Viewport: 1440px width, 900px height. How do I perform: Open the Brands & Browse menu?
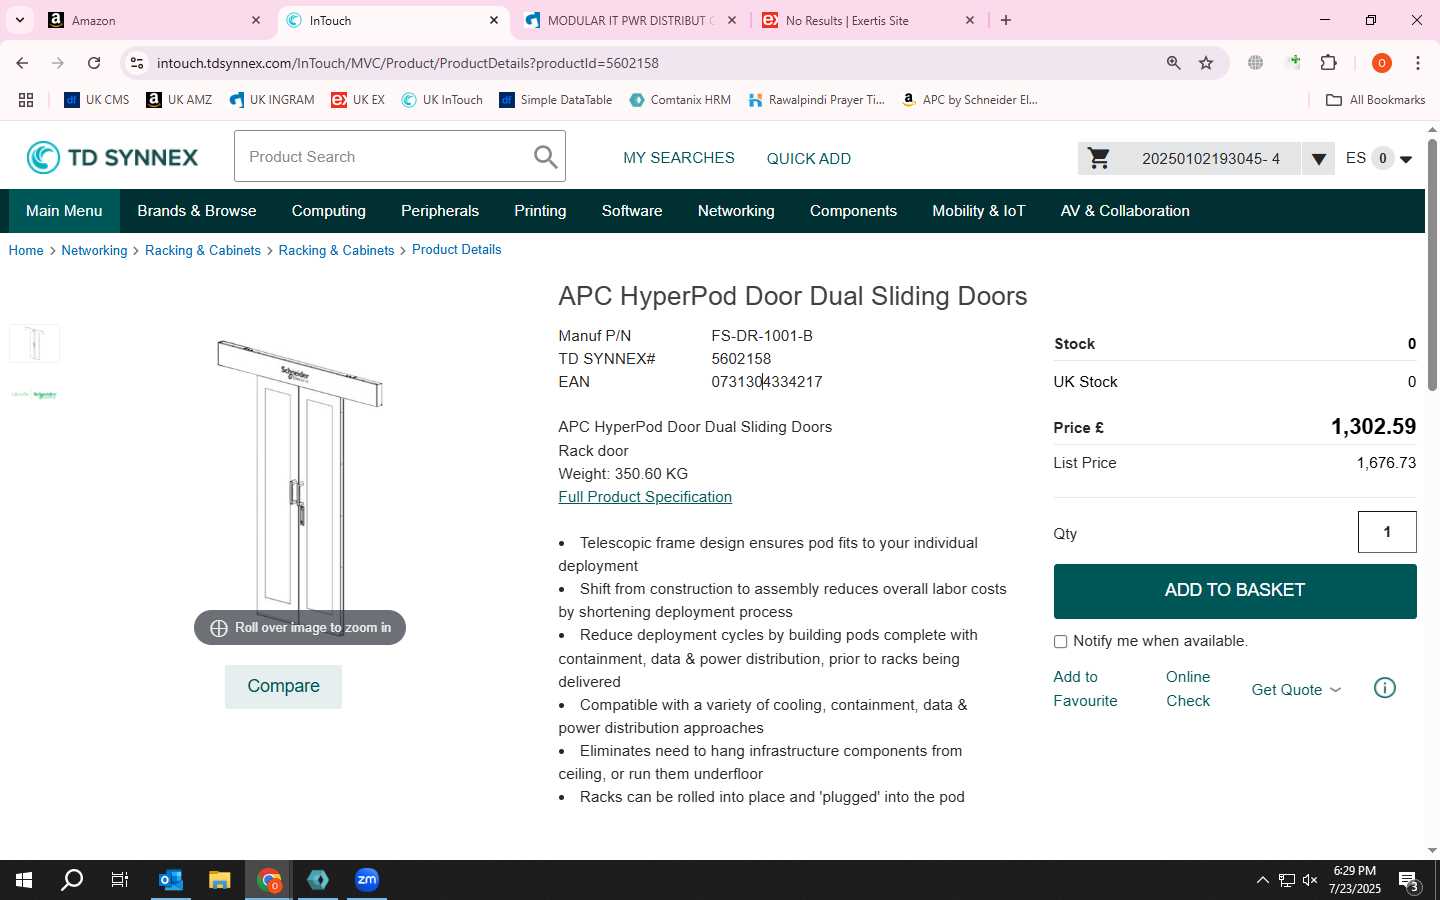coord(197,211)
